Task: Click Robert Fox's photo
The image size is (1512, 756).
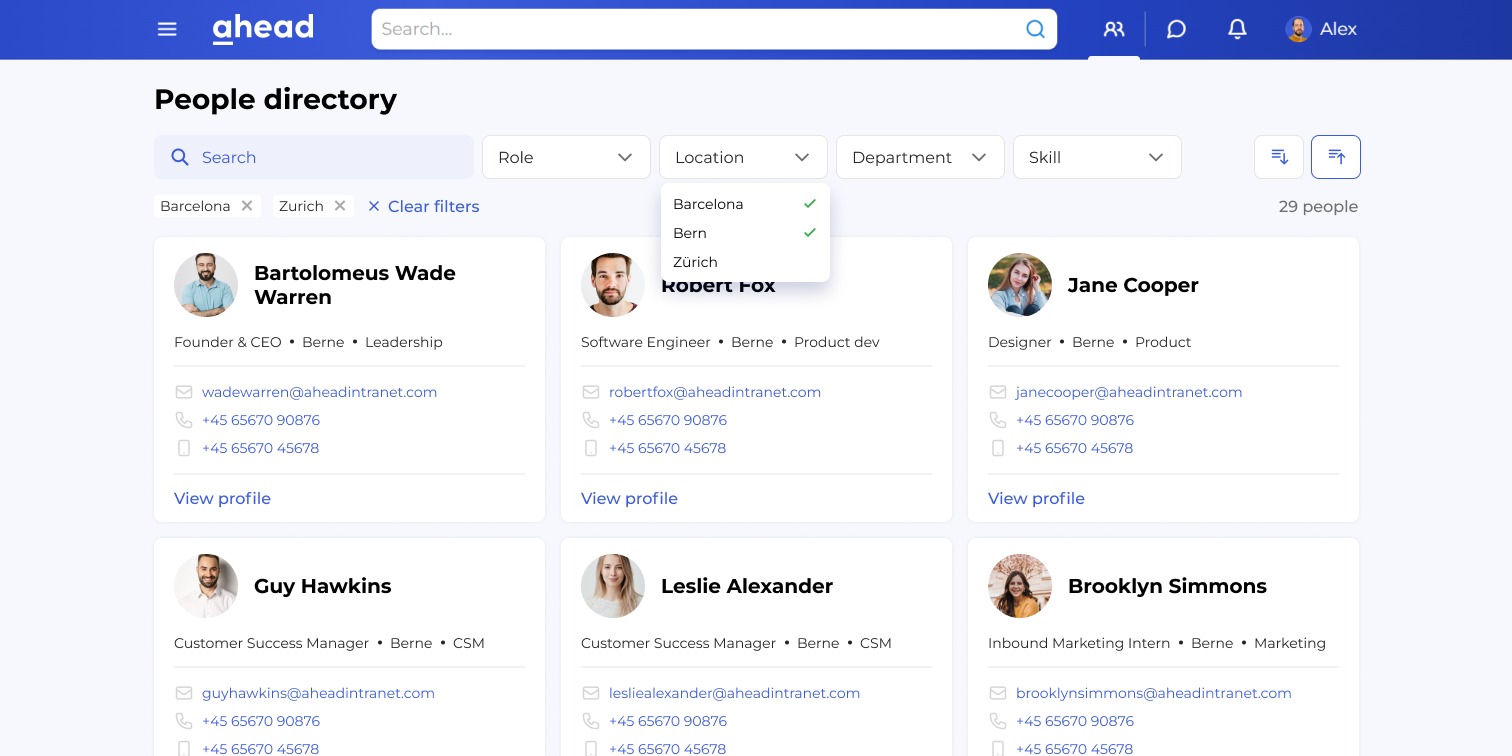Action: point(613,285)
